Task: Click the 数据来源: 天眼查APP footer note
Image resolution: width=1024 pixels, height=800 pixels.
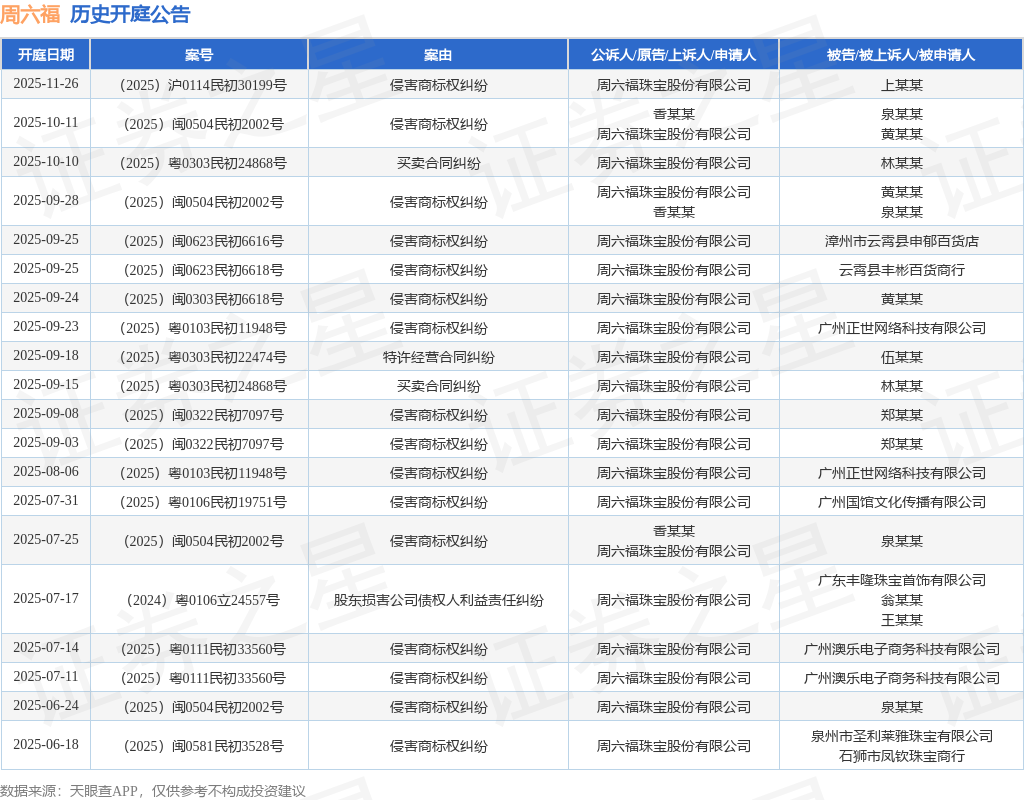Action: point(153,791)
